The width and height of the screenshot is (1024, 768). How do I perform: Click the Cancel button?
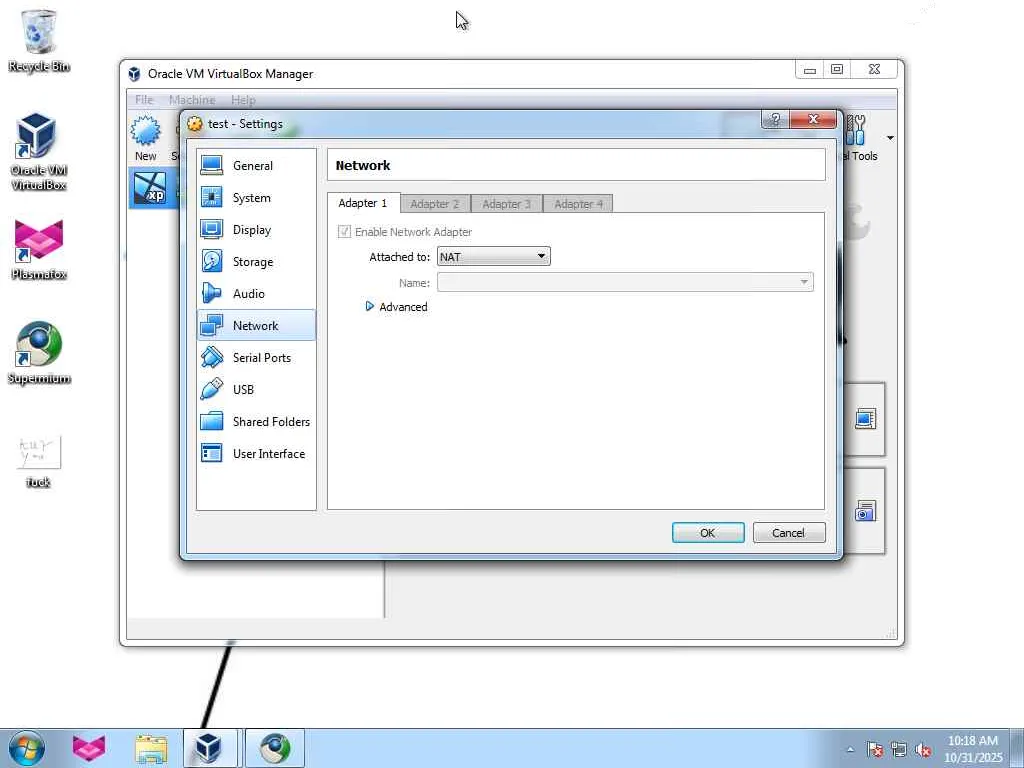[788, 532]
